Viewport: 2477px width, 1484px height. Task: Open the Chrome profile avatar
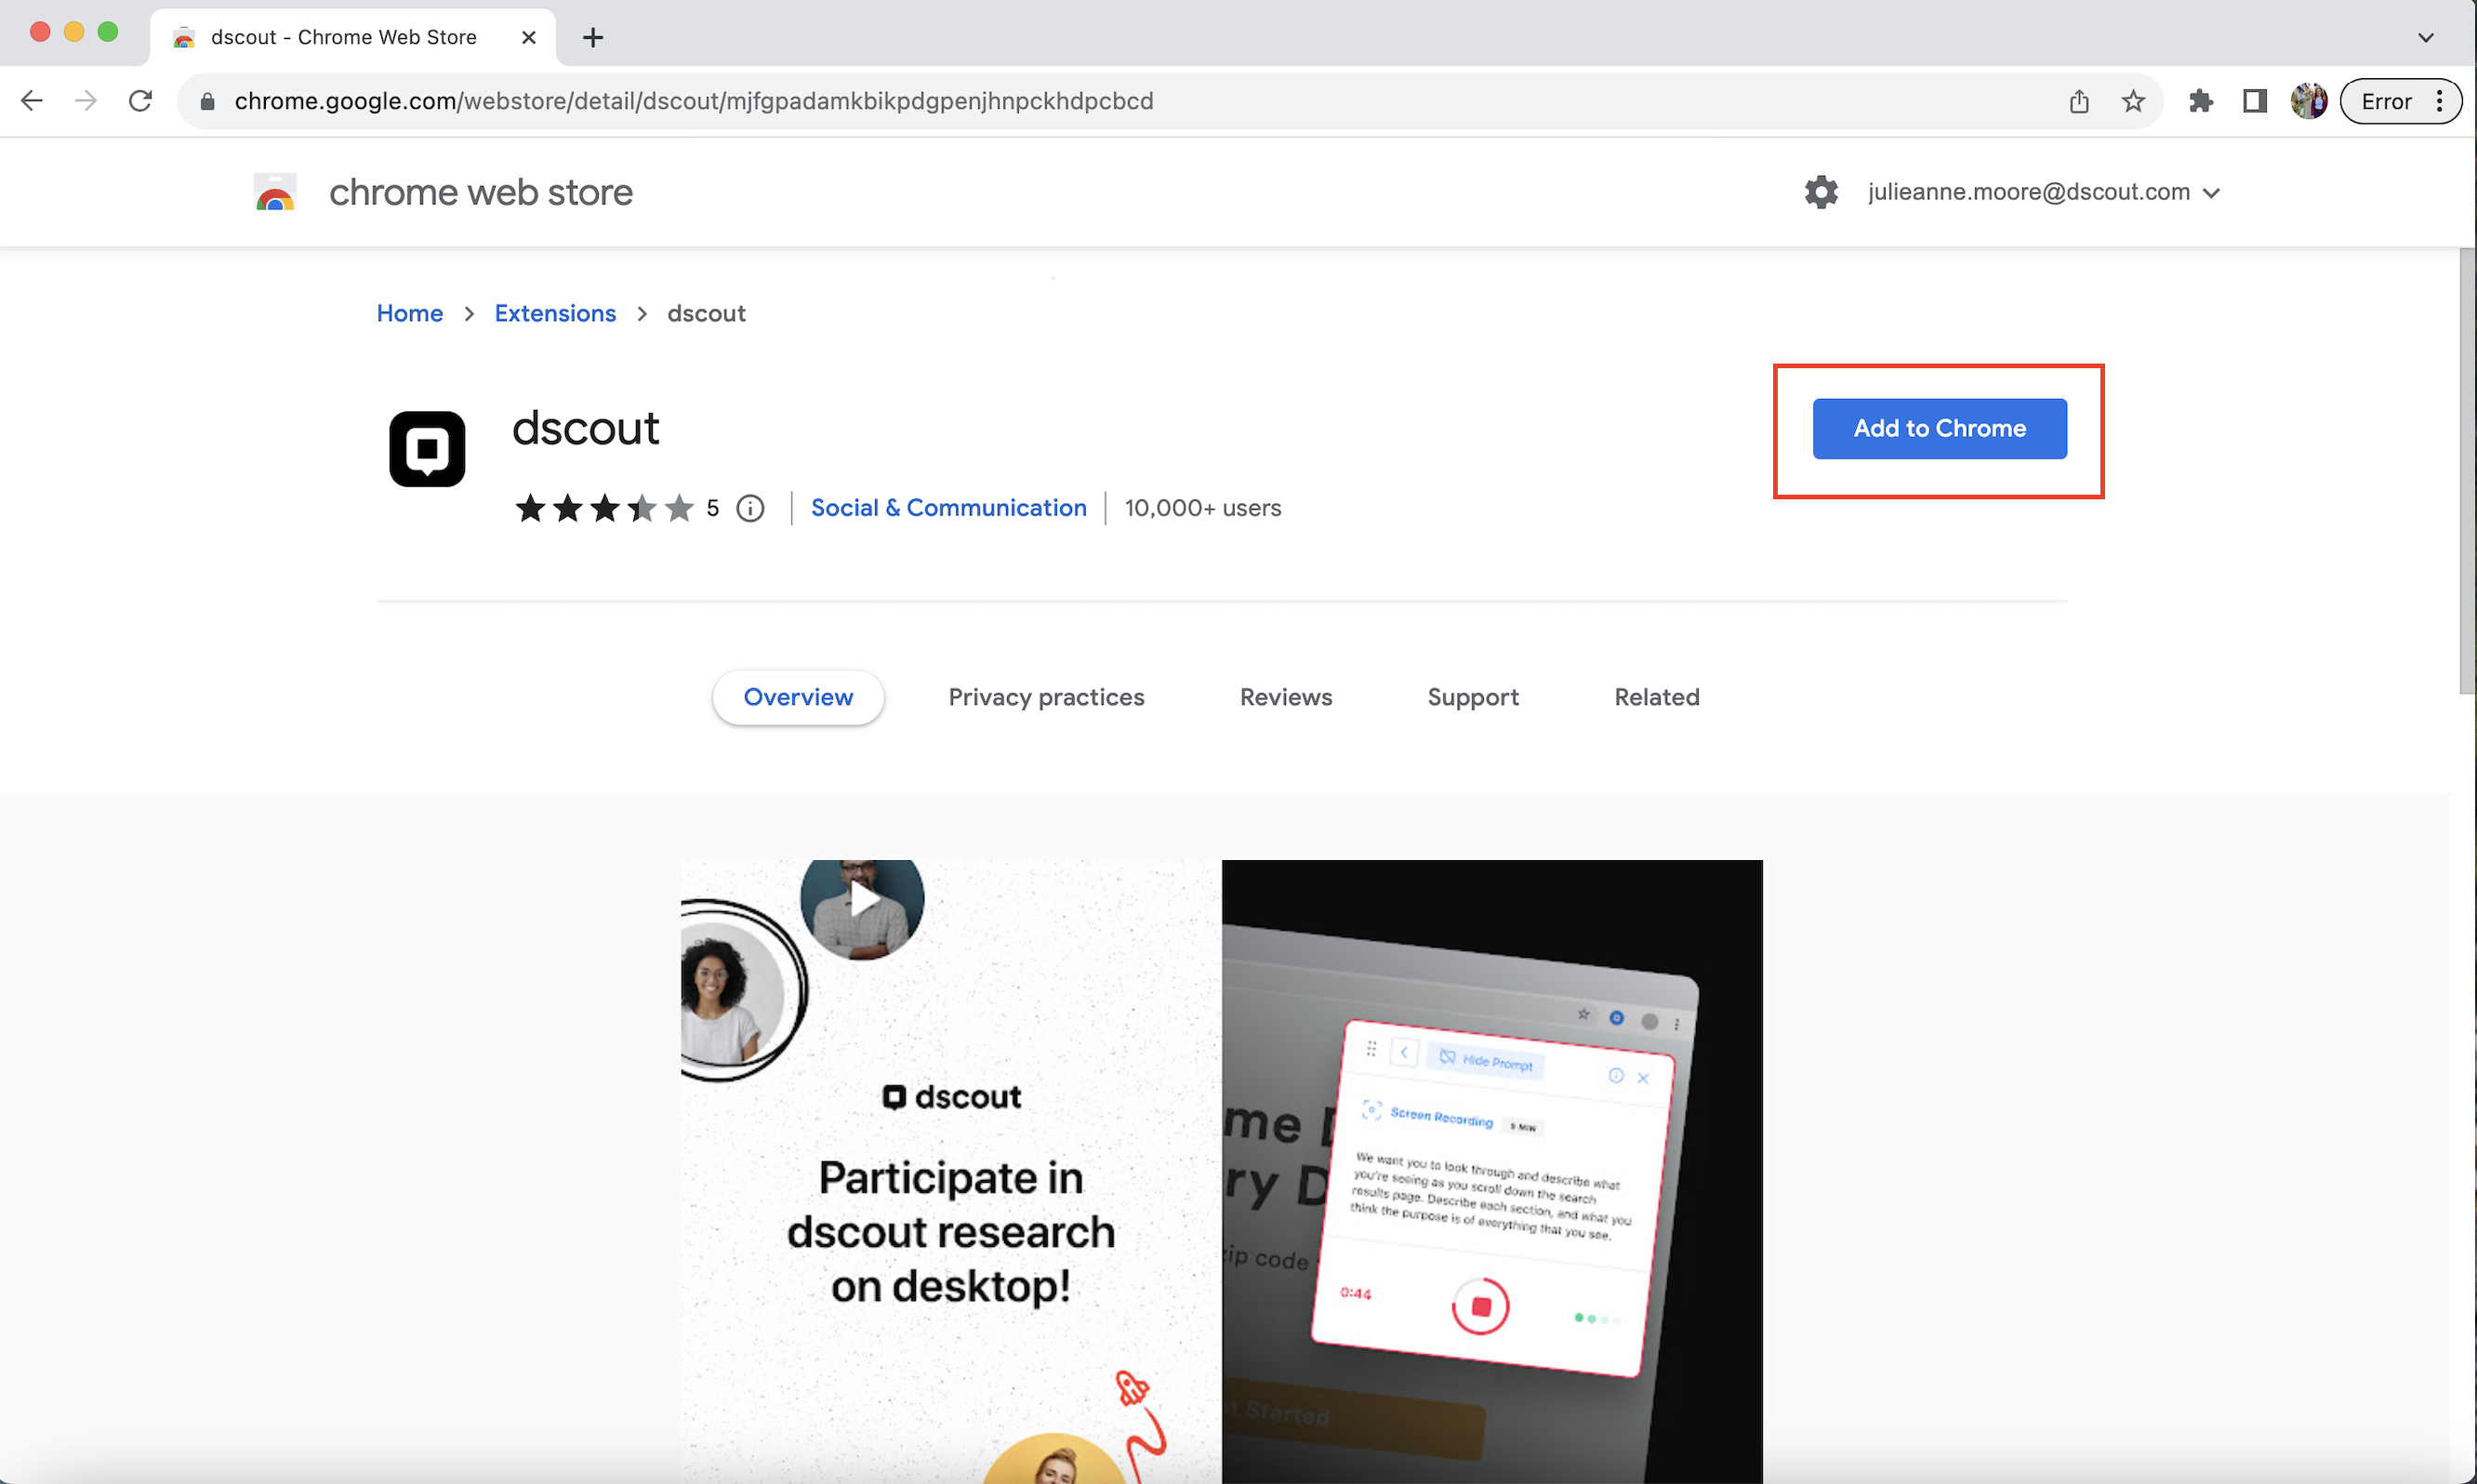[x=2308, y=101]
